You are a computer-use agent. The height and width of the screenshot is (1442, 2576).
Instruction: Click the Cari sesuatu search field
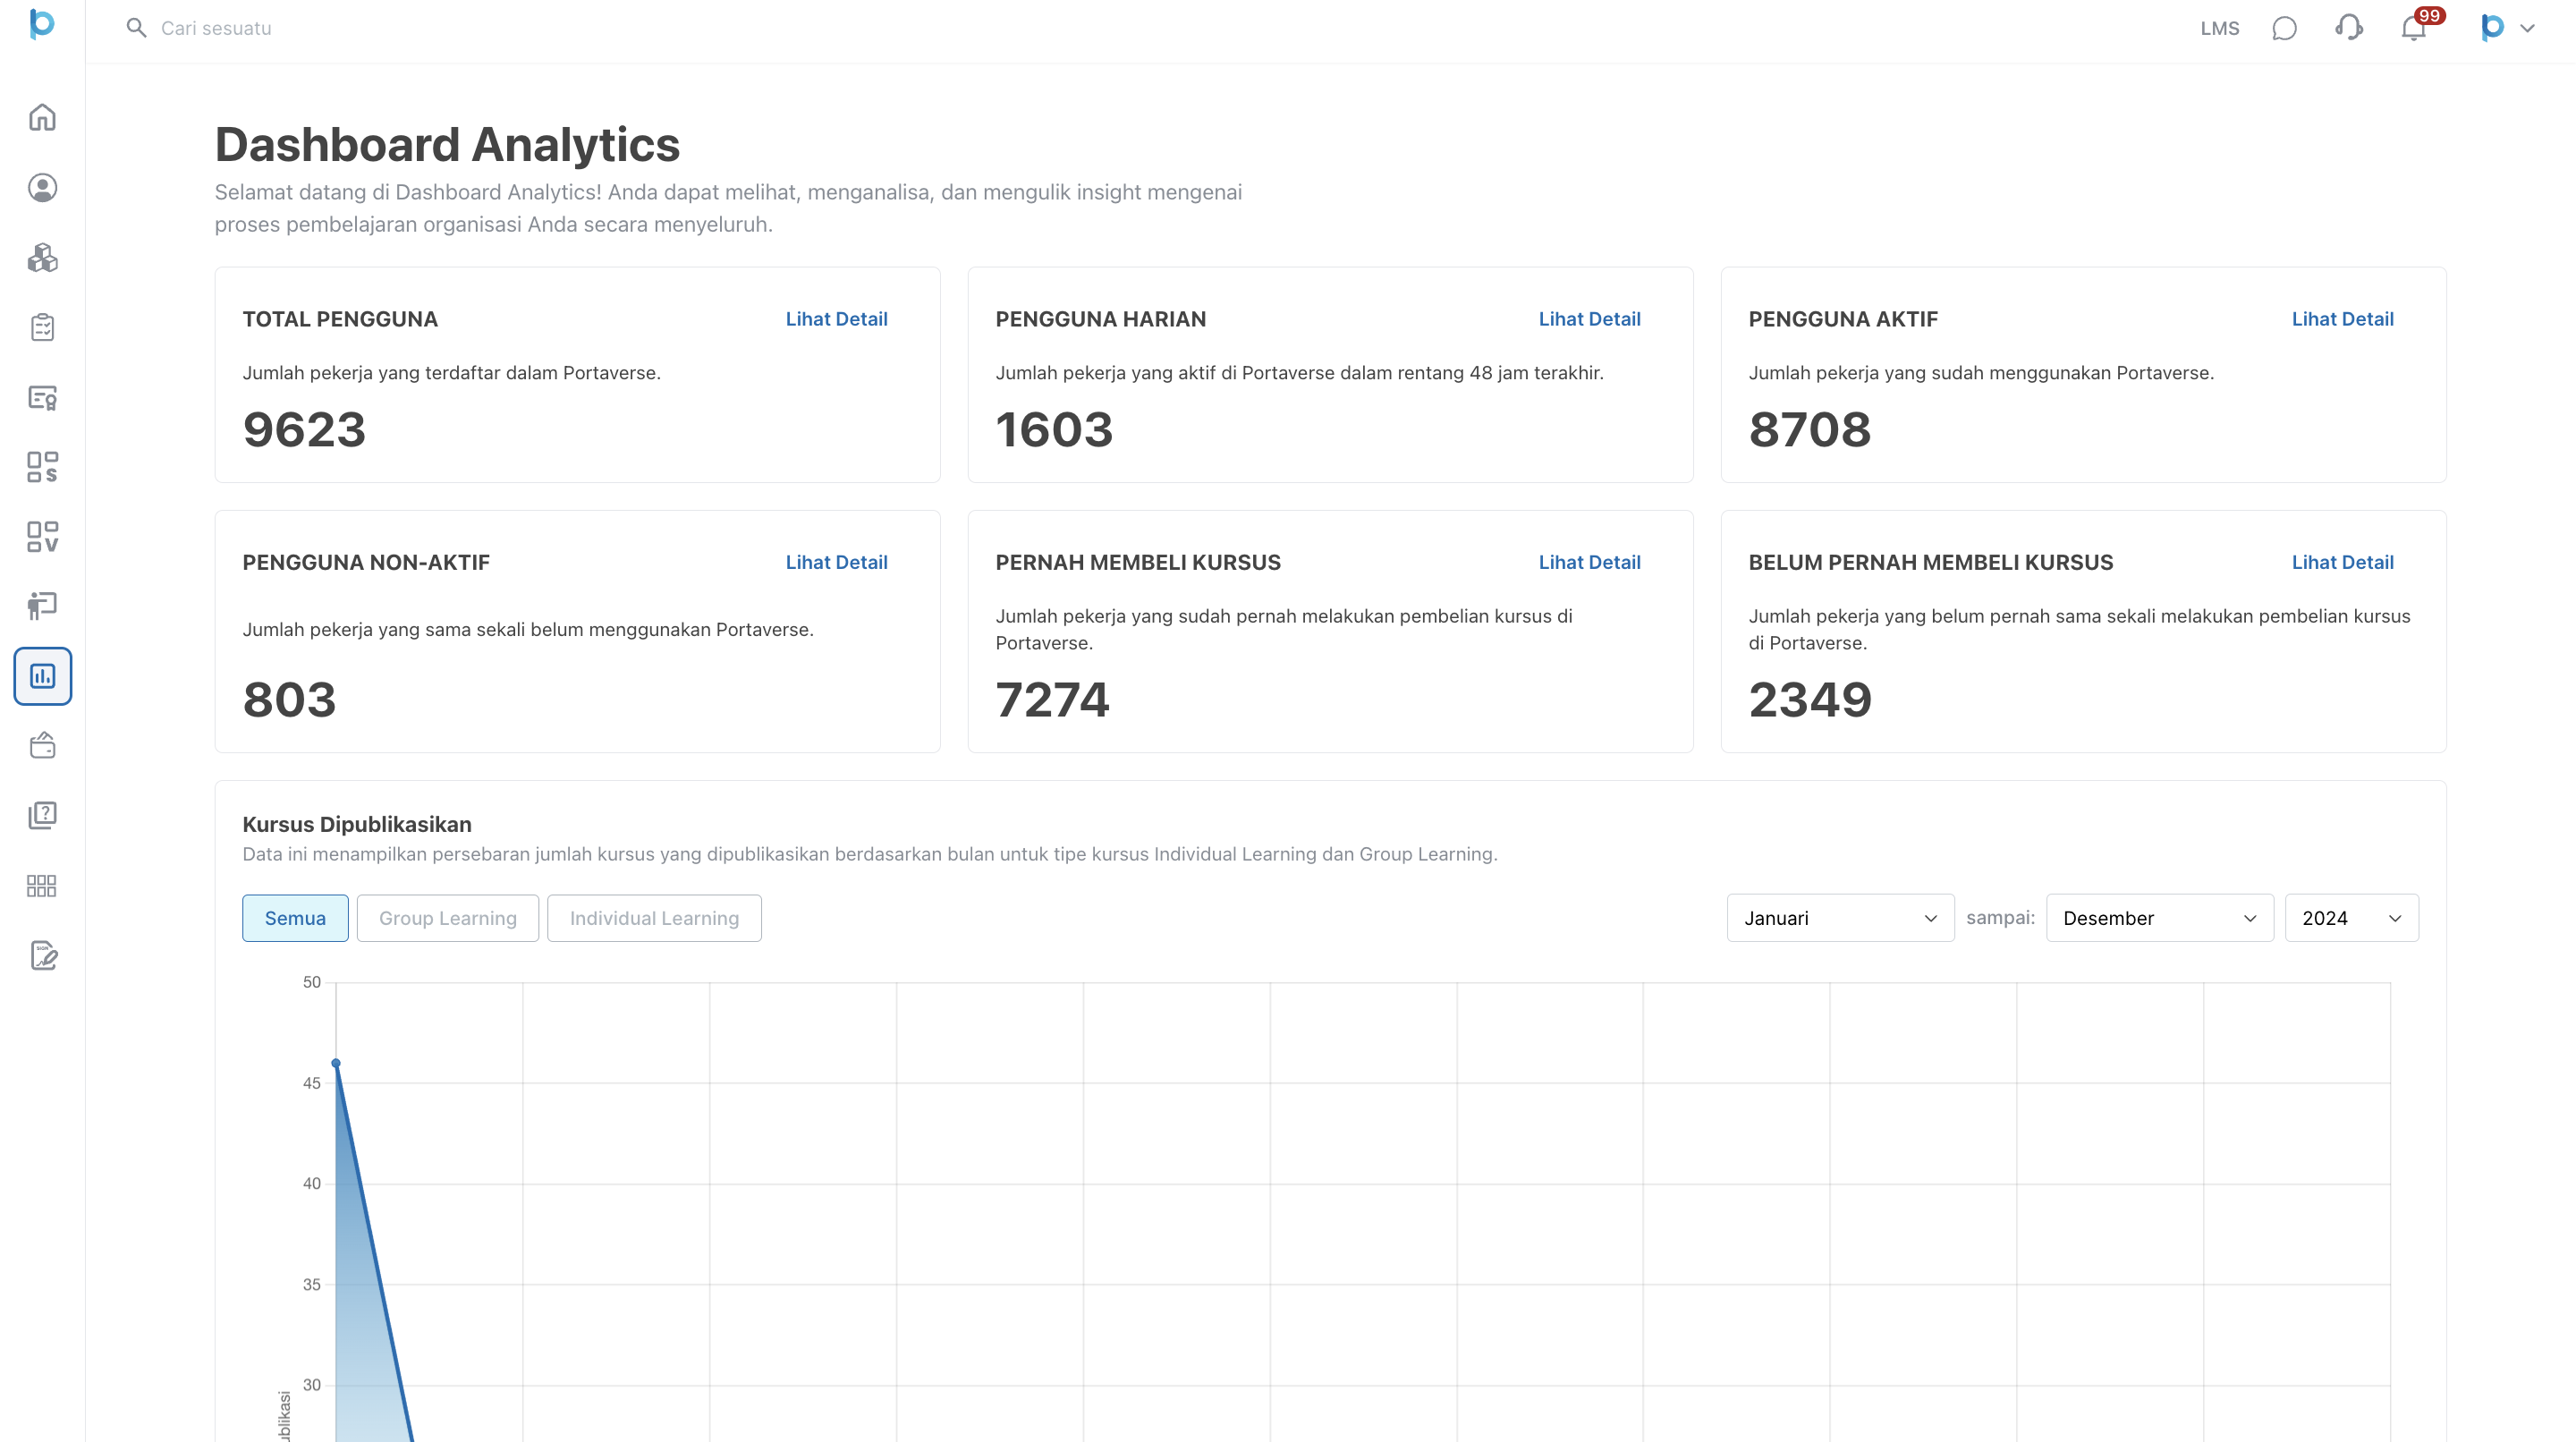(216, 28)
